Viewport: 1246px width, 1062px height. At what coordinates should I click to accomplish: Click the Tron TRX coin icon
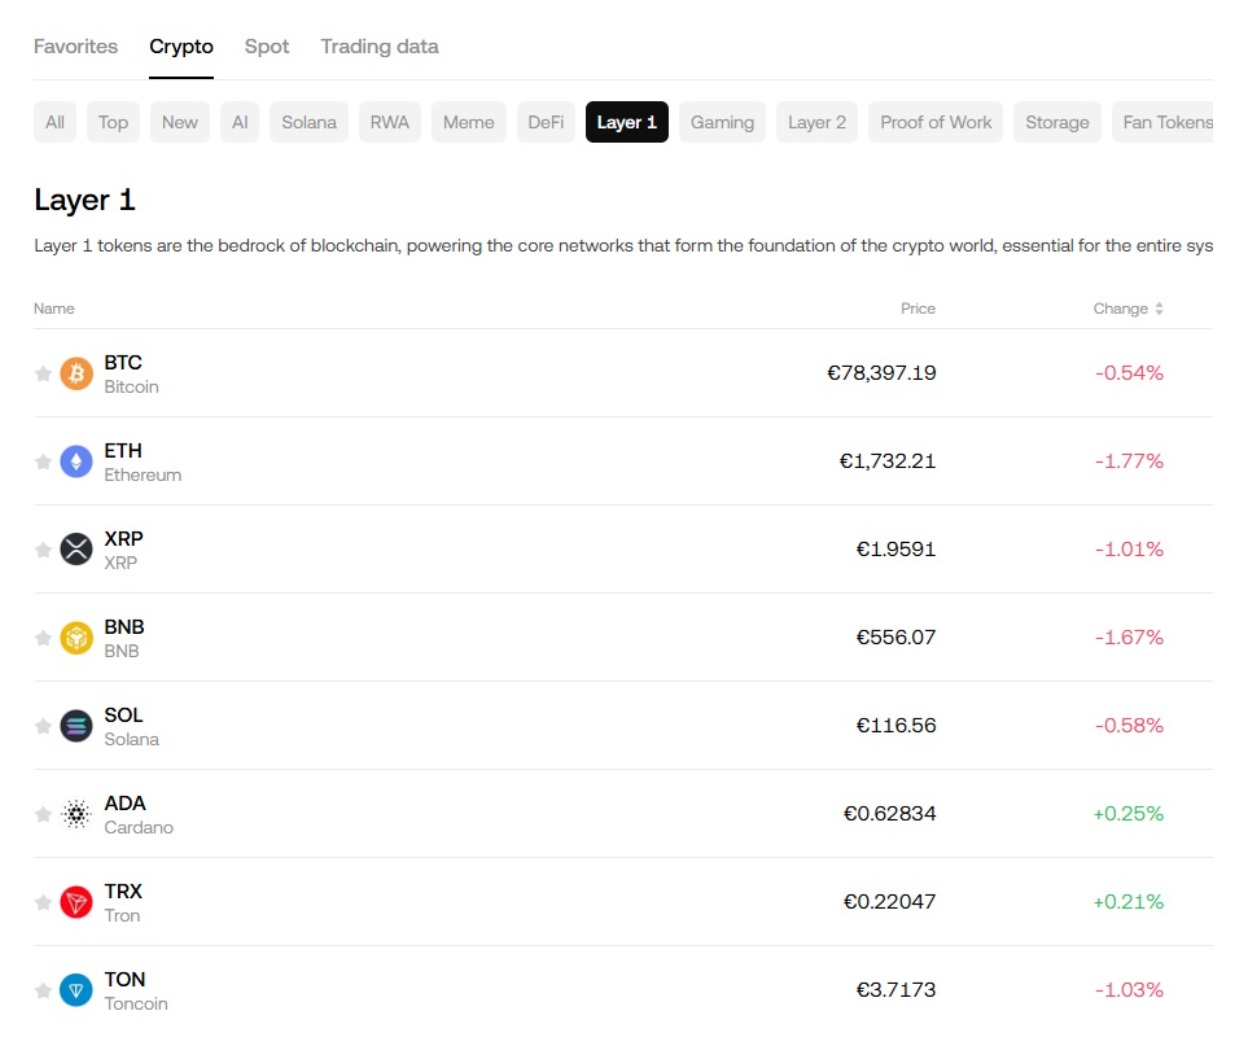click(75, 902)
